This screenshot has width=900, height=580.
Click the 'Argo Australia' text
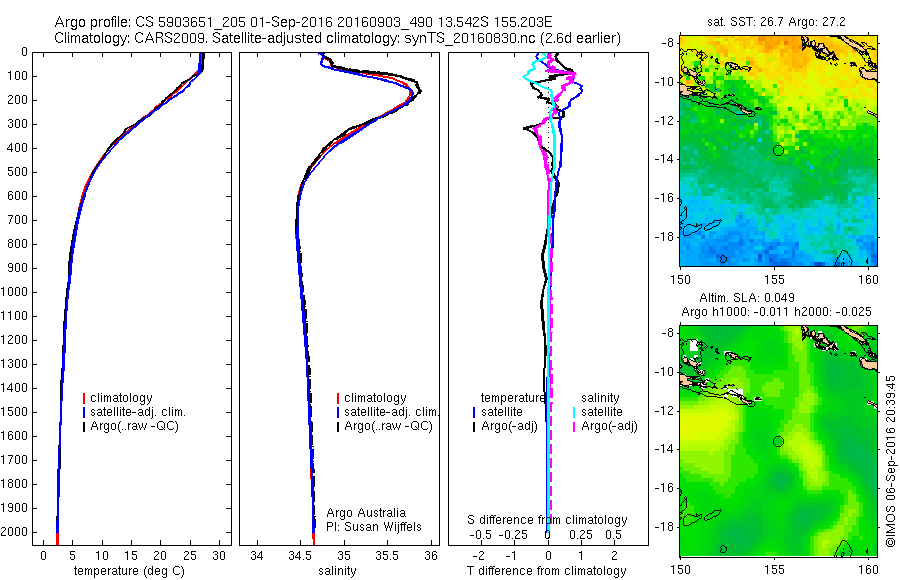(x=366, y=513)
